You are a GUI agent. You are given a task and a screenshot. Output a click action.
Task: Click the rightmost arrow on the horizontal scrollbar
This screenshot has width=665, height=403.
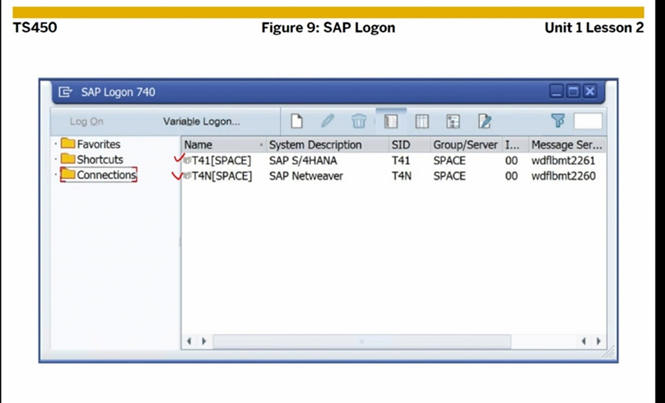(598, 341)
